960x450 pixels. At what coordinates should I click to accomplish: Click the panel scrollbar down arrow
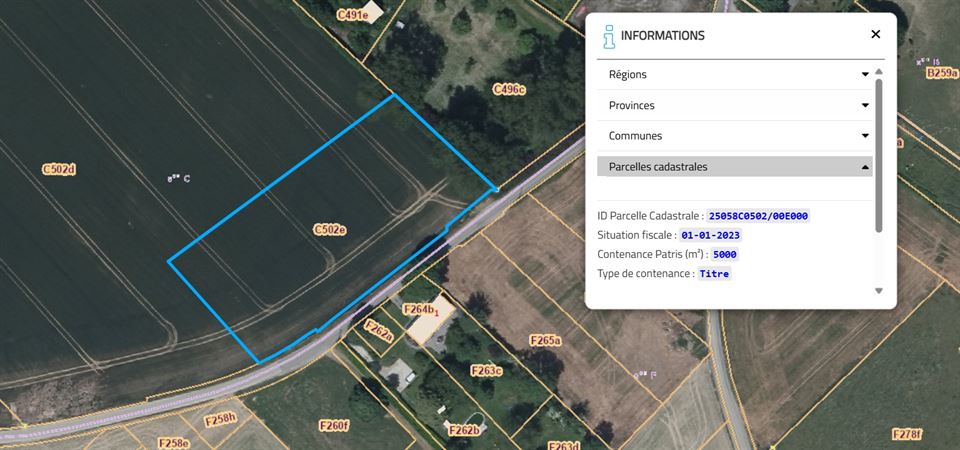[879, 291]
